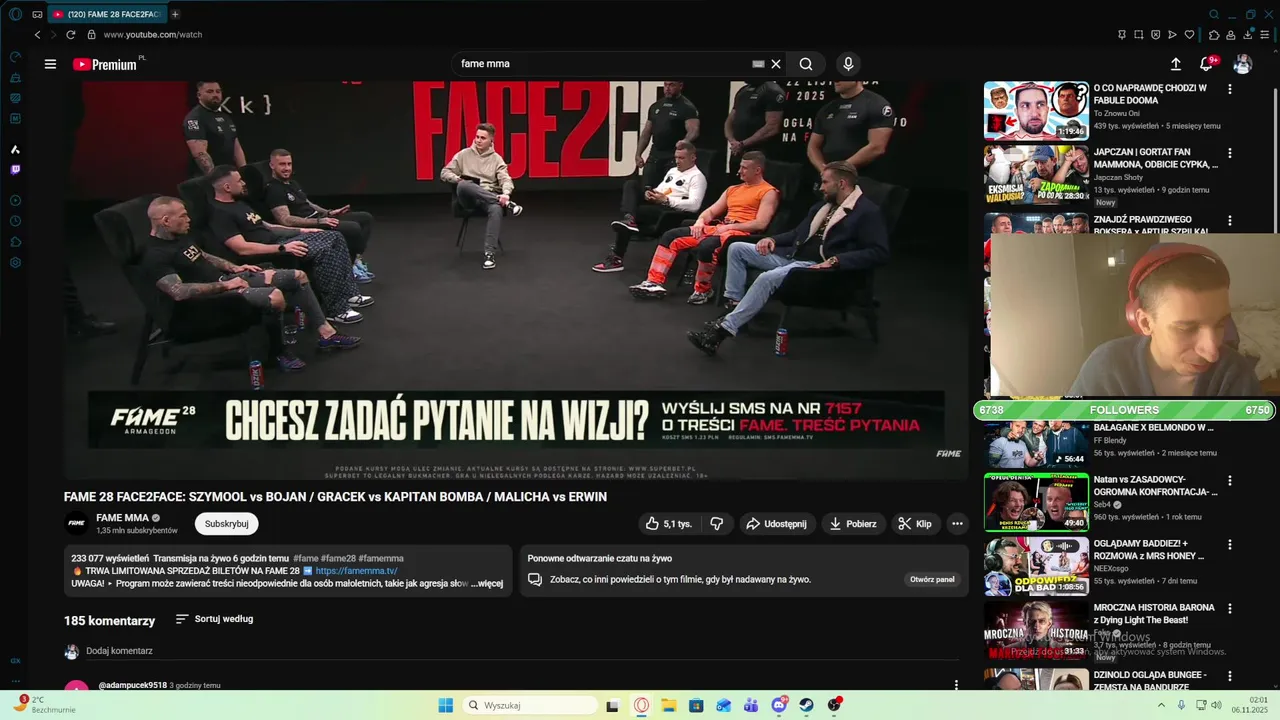Viewport: 1280px width, 720px height.
Task: Open options for 'OGLĄDAMY BADDIEZ!' video
Action: pos(1230,544)
